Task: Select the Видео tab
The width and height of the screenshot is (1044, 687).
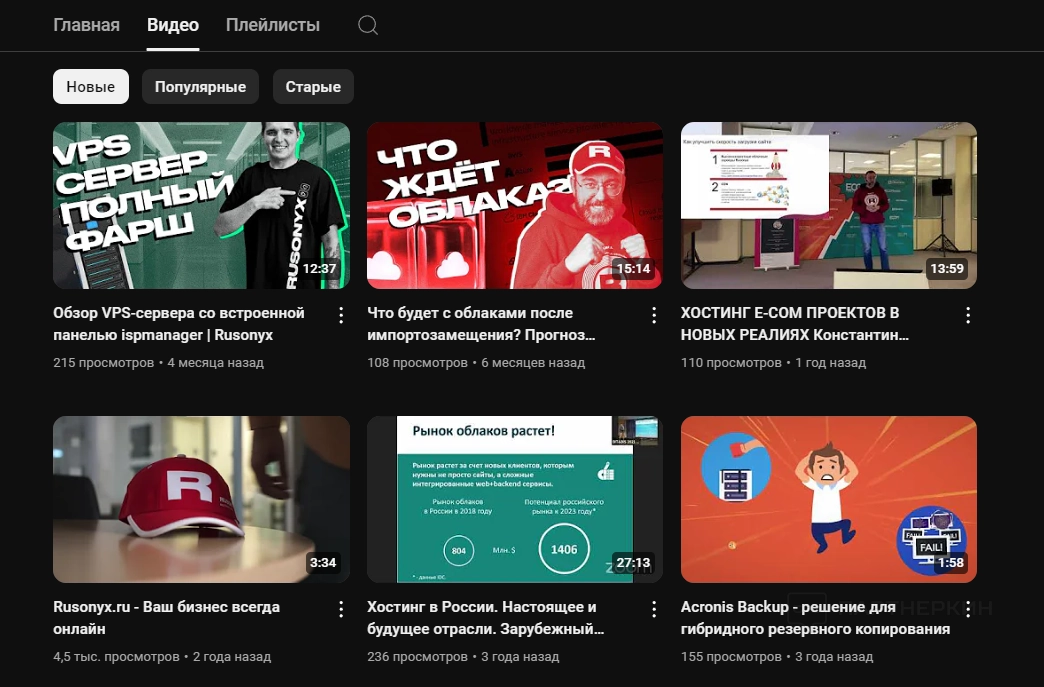Action: (173, 26)
